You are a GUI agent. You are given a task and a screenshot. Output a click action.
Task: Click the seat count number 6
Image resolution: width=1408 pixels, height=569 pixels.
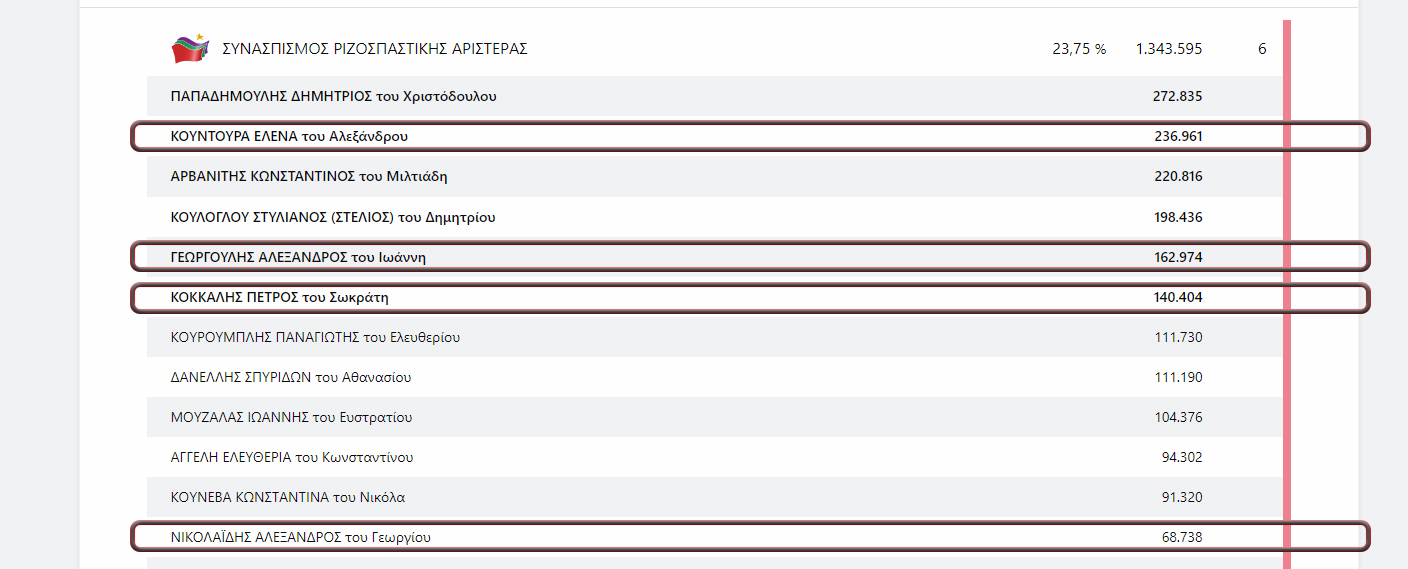point(1262,49)
